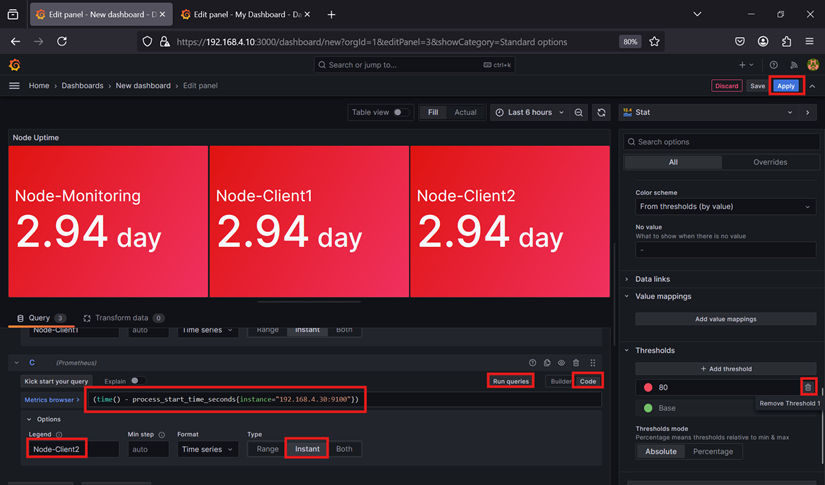Click Kick start your query
Viewport: 825px width, 485px height.
coord(56,381)
